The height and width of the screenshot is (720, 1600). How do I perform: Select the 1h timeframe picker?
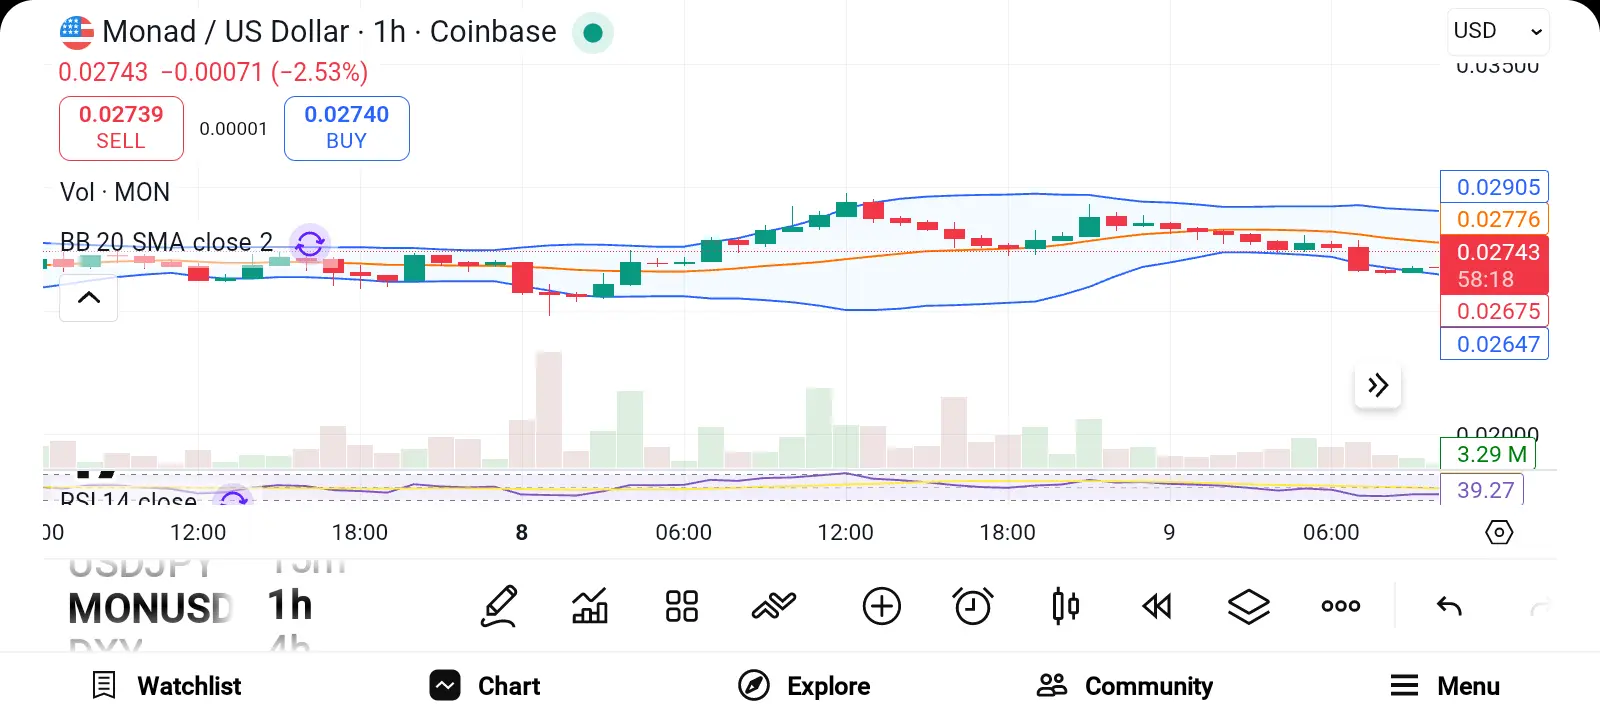tap(290, 606)
